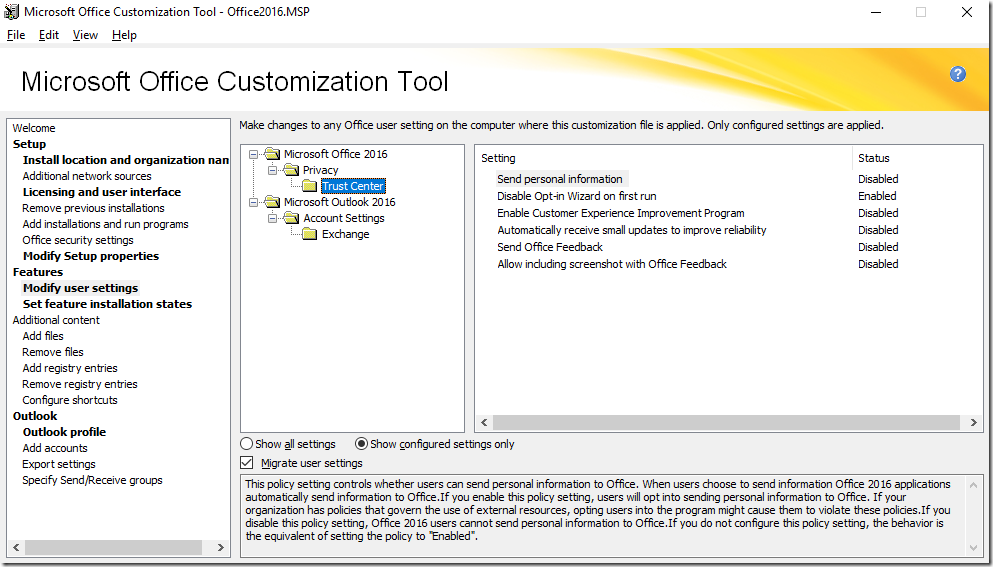Click settings list scroll right arrow
993x567 pixels.
point(974,422)
